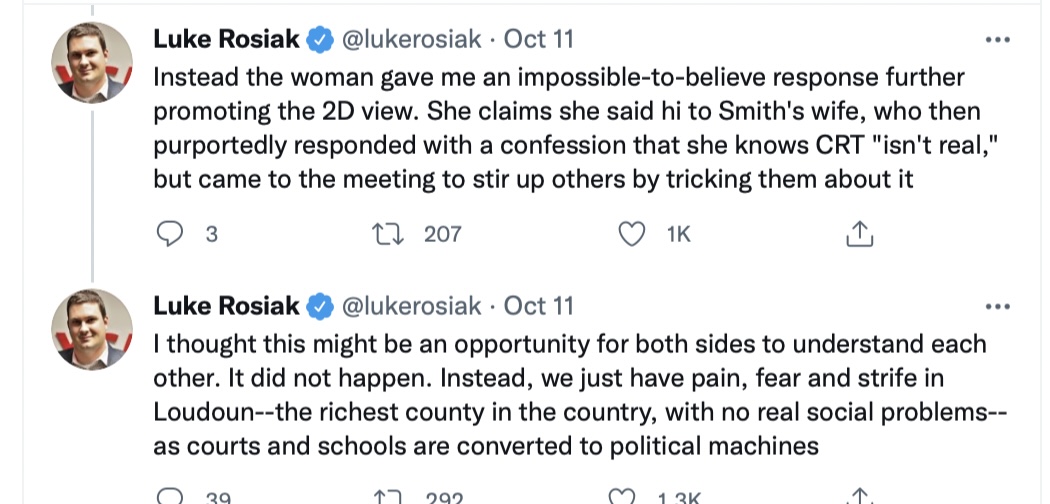Open the profile picture beside the Loudoun tweet
The width and height of the screenshot is (1050, 504).
[92, 329]
